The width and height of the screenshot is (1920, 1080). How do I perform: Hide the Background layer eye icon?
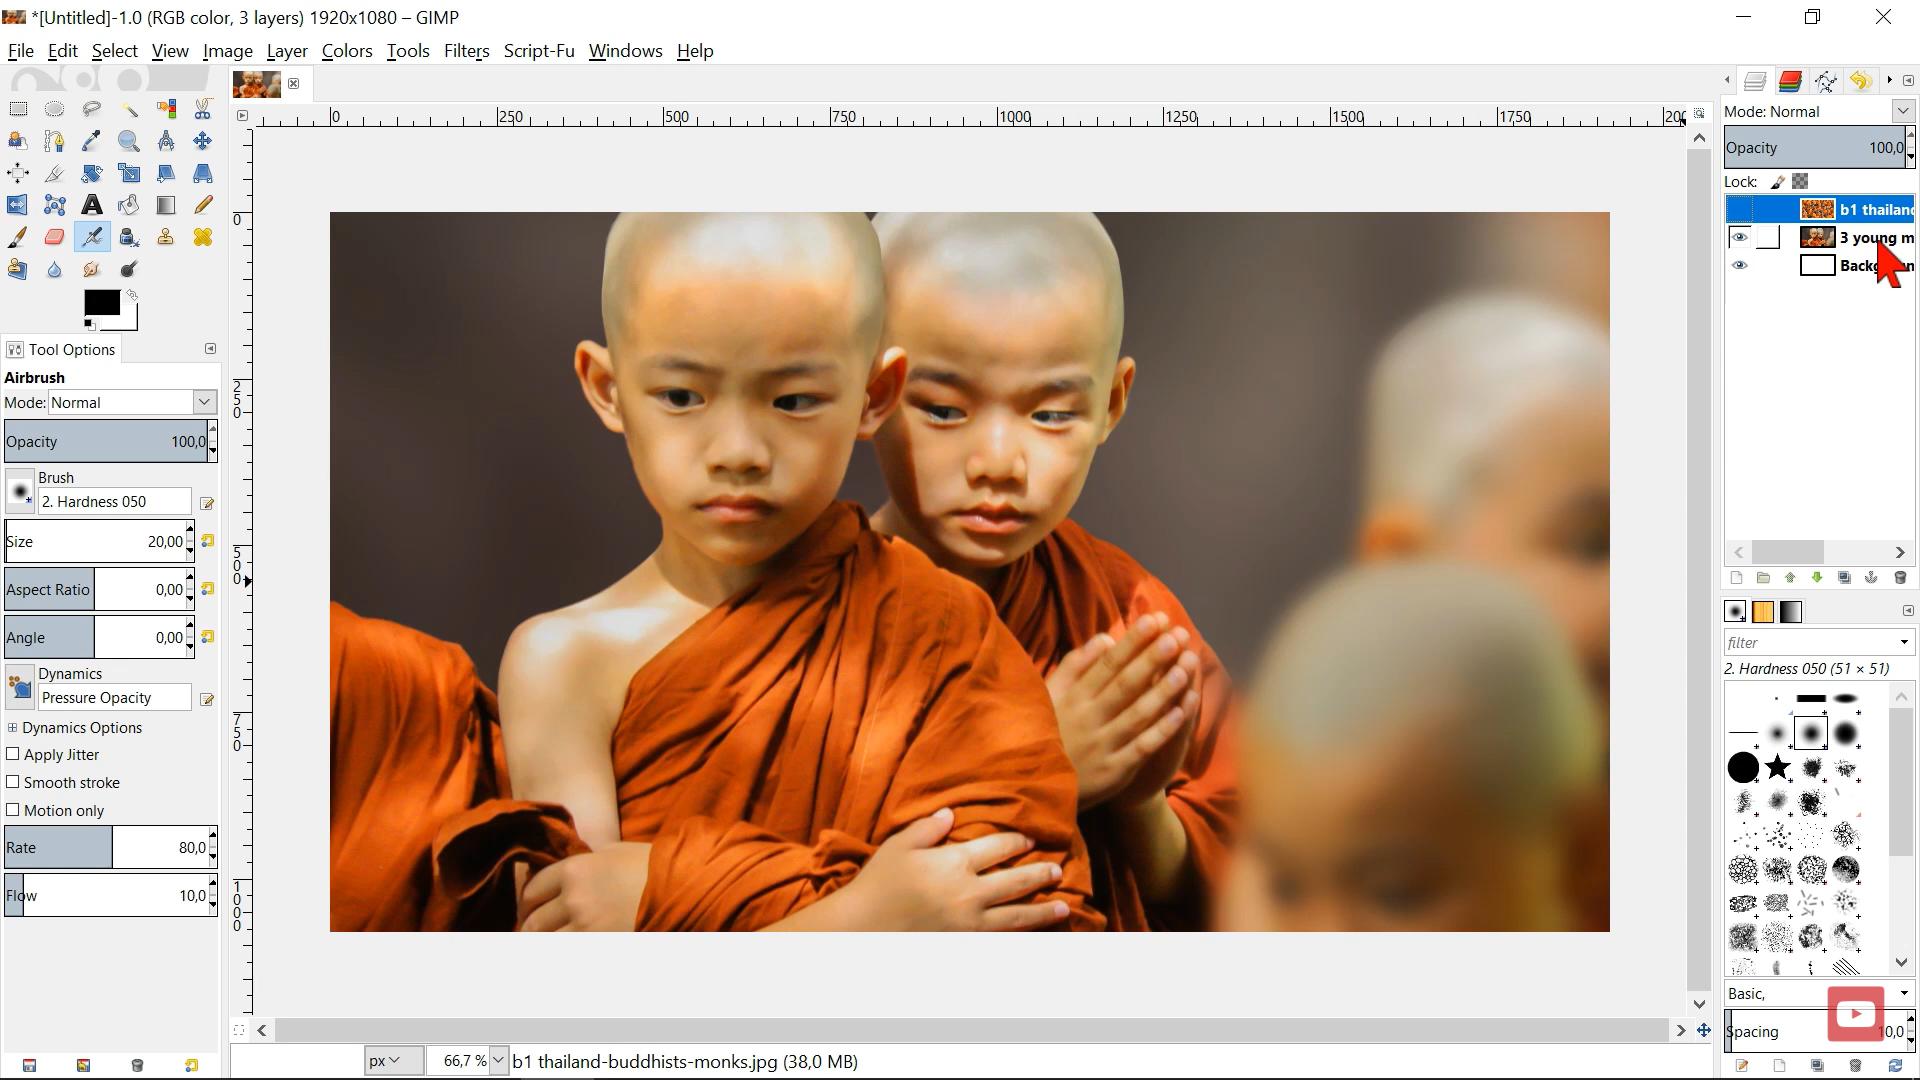point(1739,265)
